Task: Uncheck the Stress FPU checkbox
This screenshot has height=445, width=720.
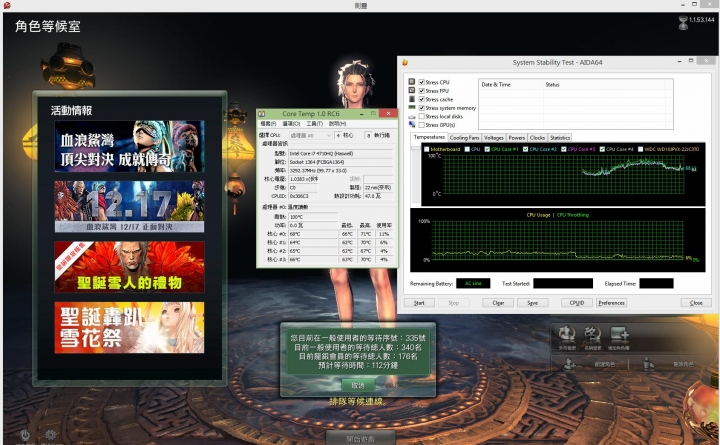Action: coord(422,90)
